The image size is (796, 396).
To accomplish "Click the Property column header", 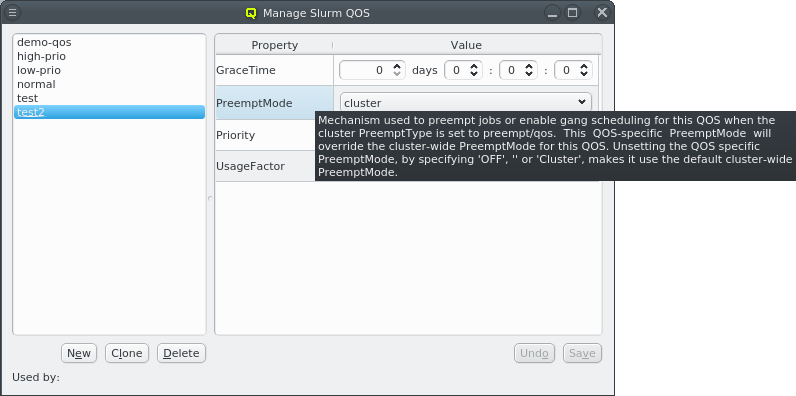I will [x=275, y=45].
